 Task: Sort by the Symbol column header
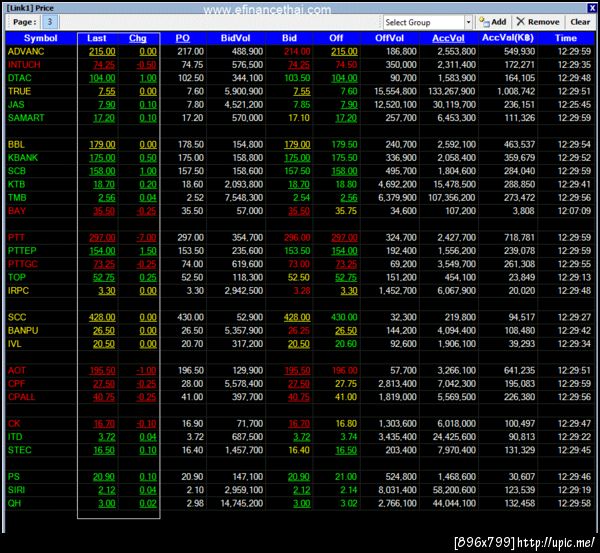point(41,38)
